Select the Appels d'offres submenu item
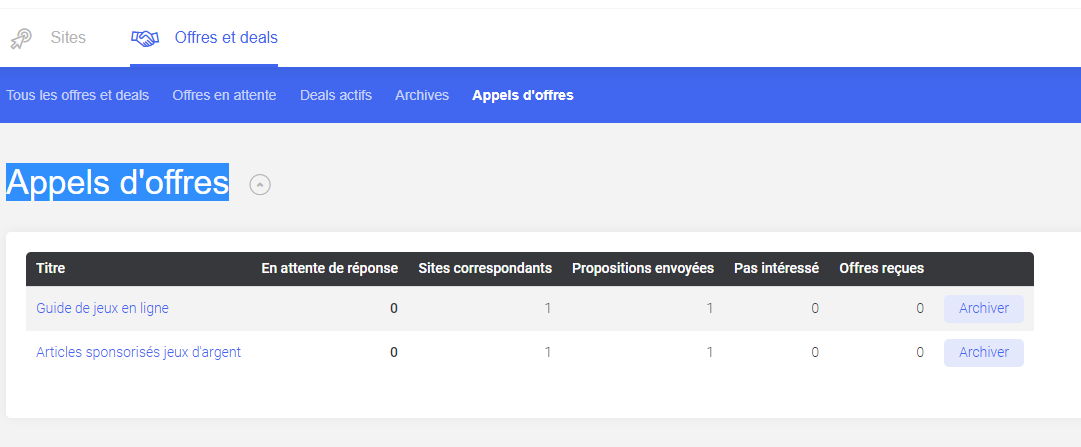 pyautogui.click(x=523, y=95)
